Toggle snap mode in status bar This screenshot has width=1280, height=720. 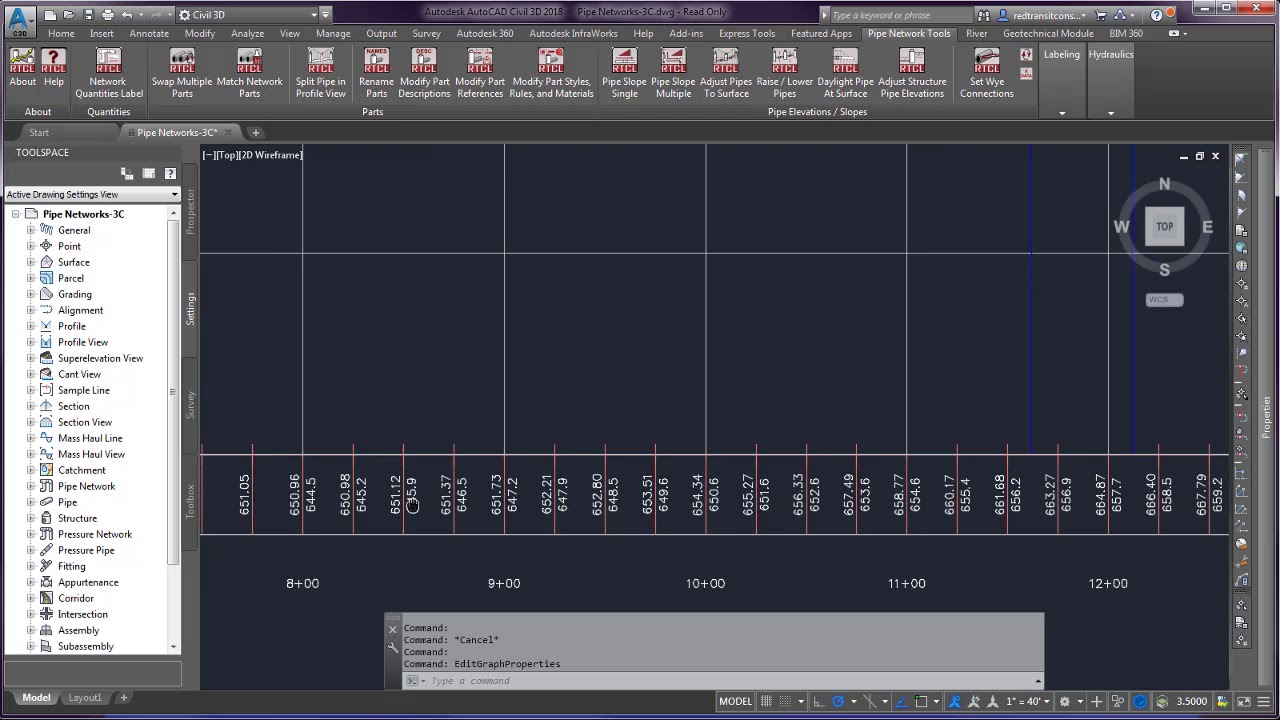(x=787, y=701)
